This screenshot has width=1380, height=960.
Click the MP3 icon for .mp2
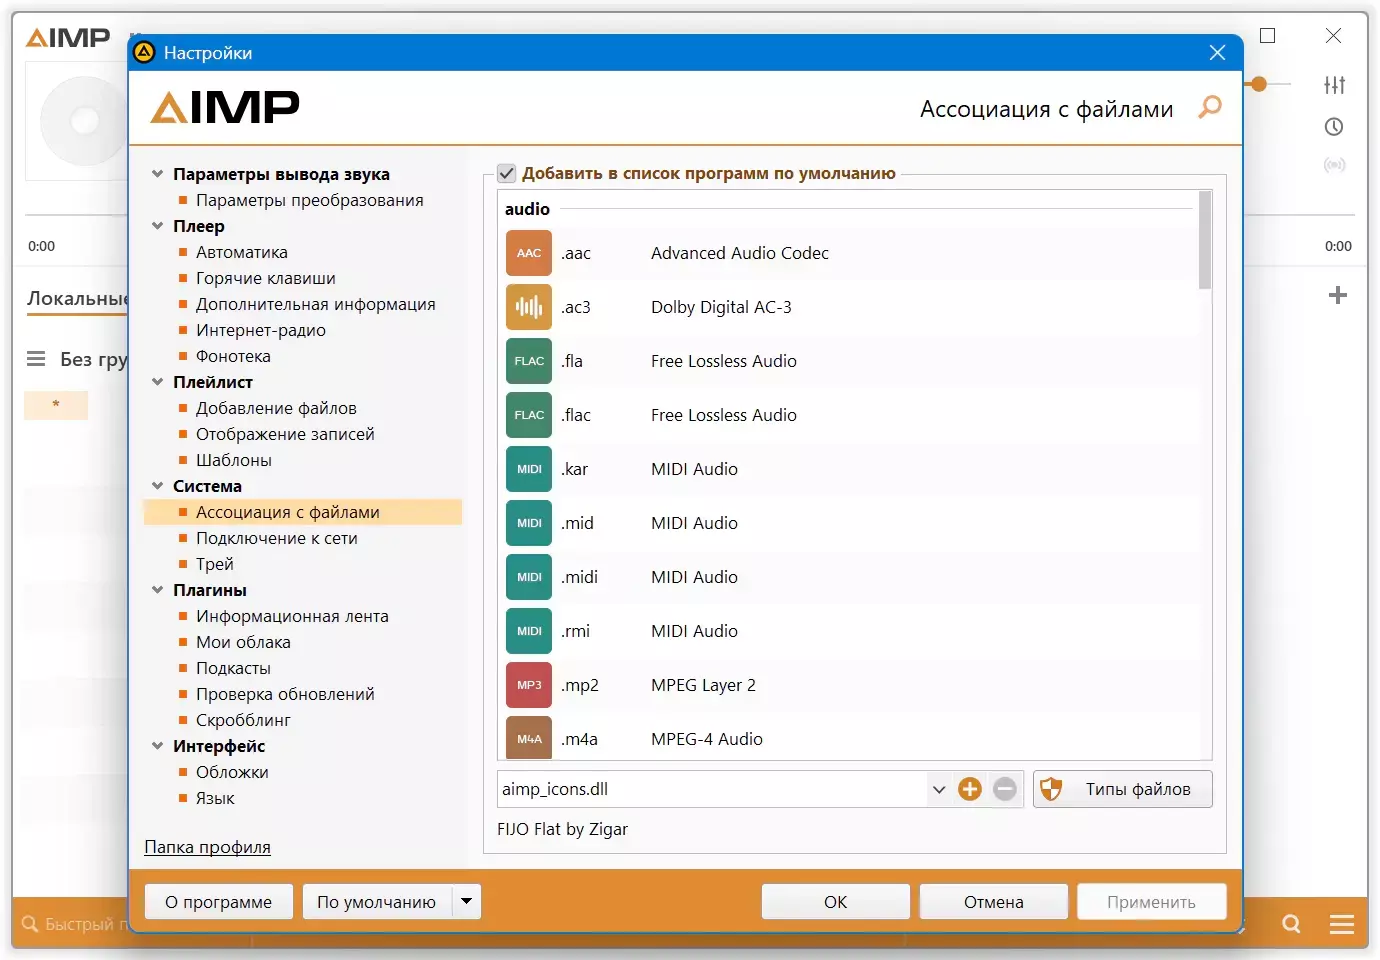point(529,685)
